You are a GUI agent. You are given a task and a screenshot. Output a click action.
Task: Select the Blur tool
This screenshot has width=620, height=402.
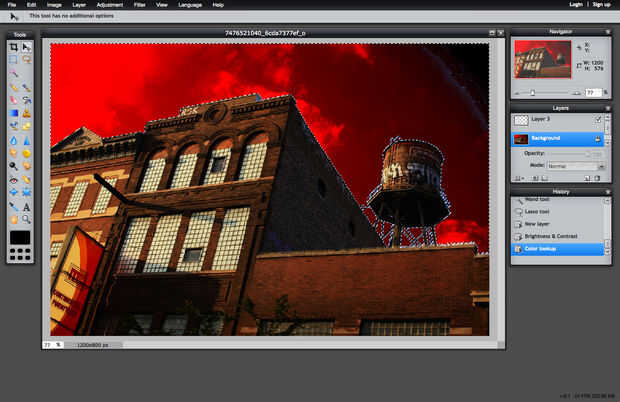click(x=14, y=140)
